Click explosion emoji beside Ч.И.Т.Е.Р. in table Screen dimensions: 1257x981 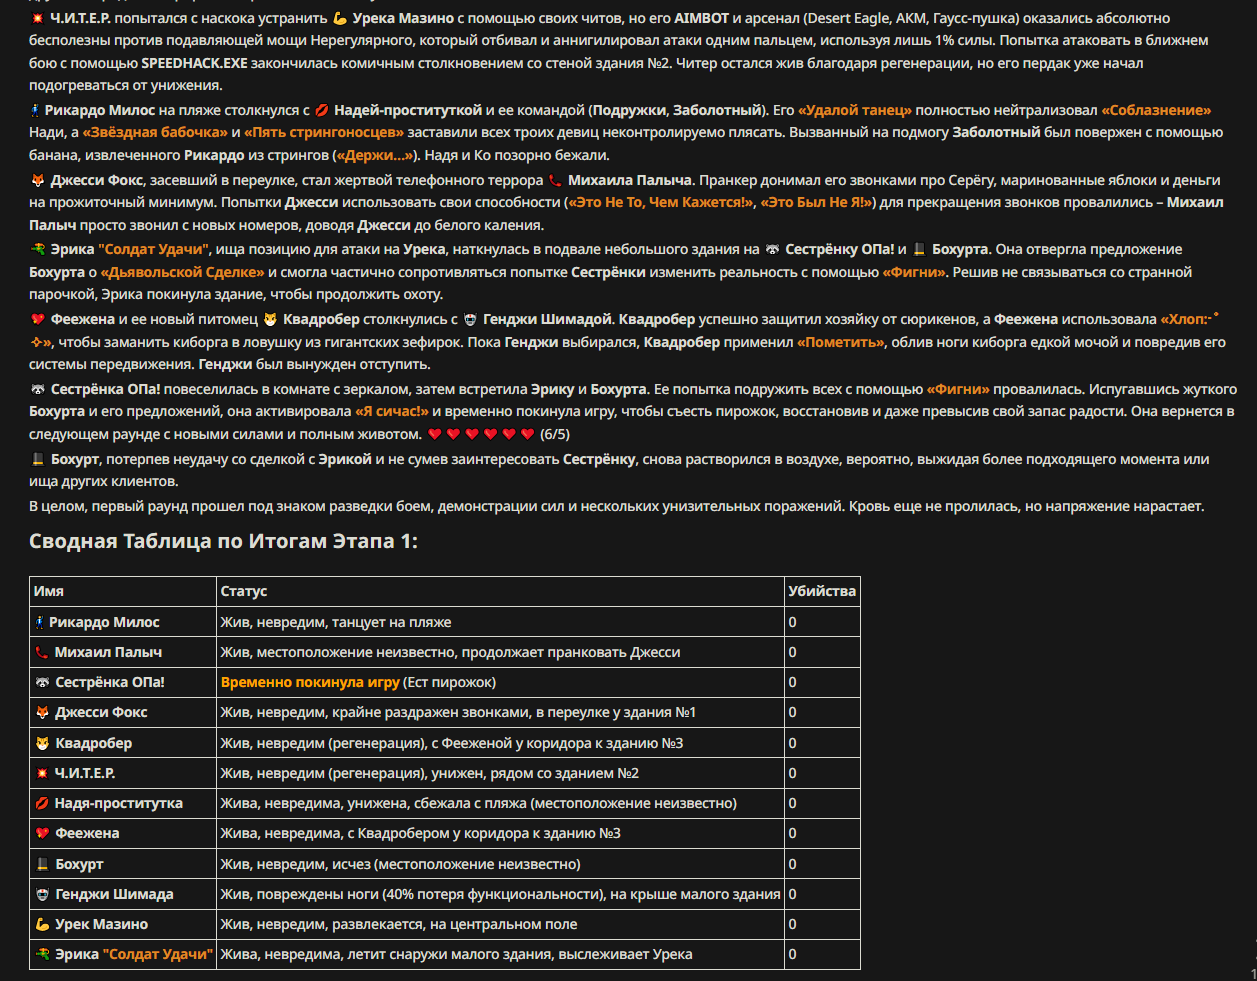click(x=42, y=773)
